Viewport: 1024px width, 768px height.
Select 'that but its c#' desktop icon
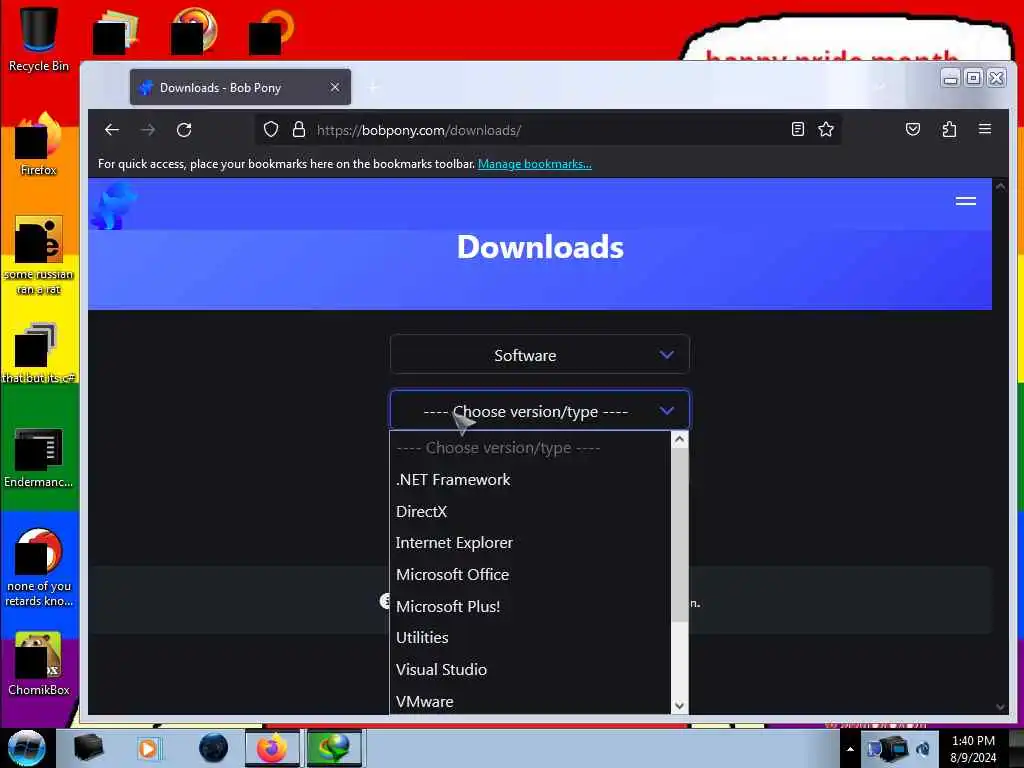(x=38, y=353)
